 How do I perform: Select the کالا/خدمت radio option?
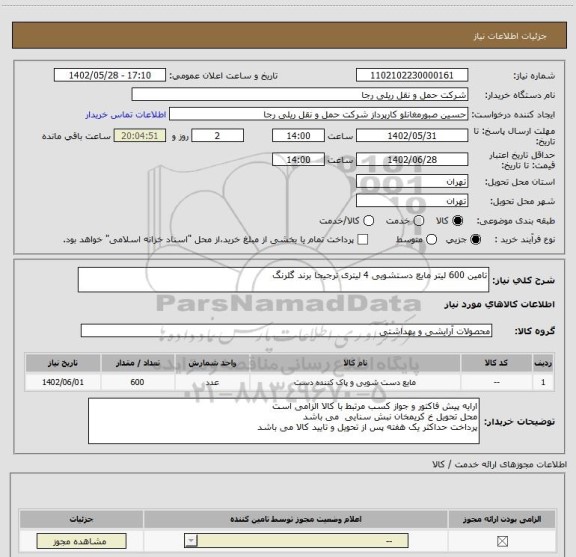[x=368, y=220]
